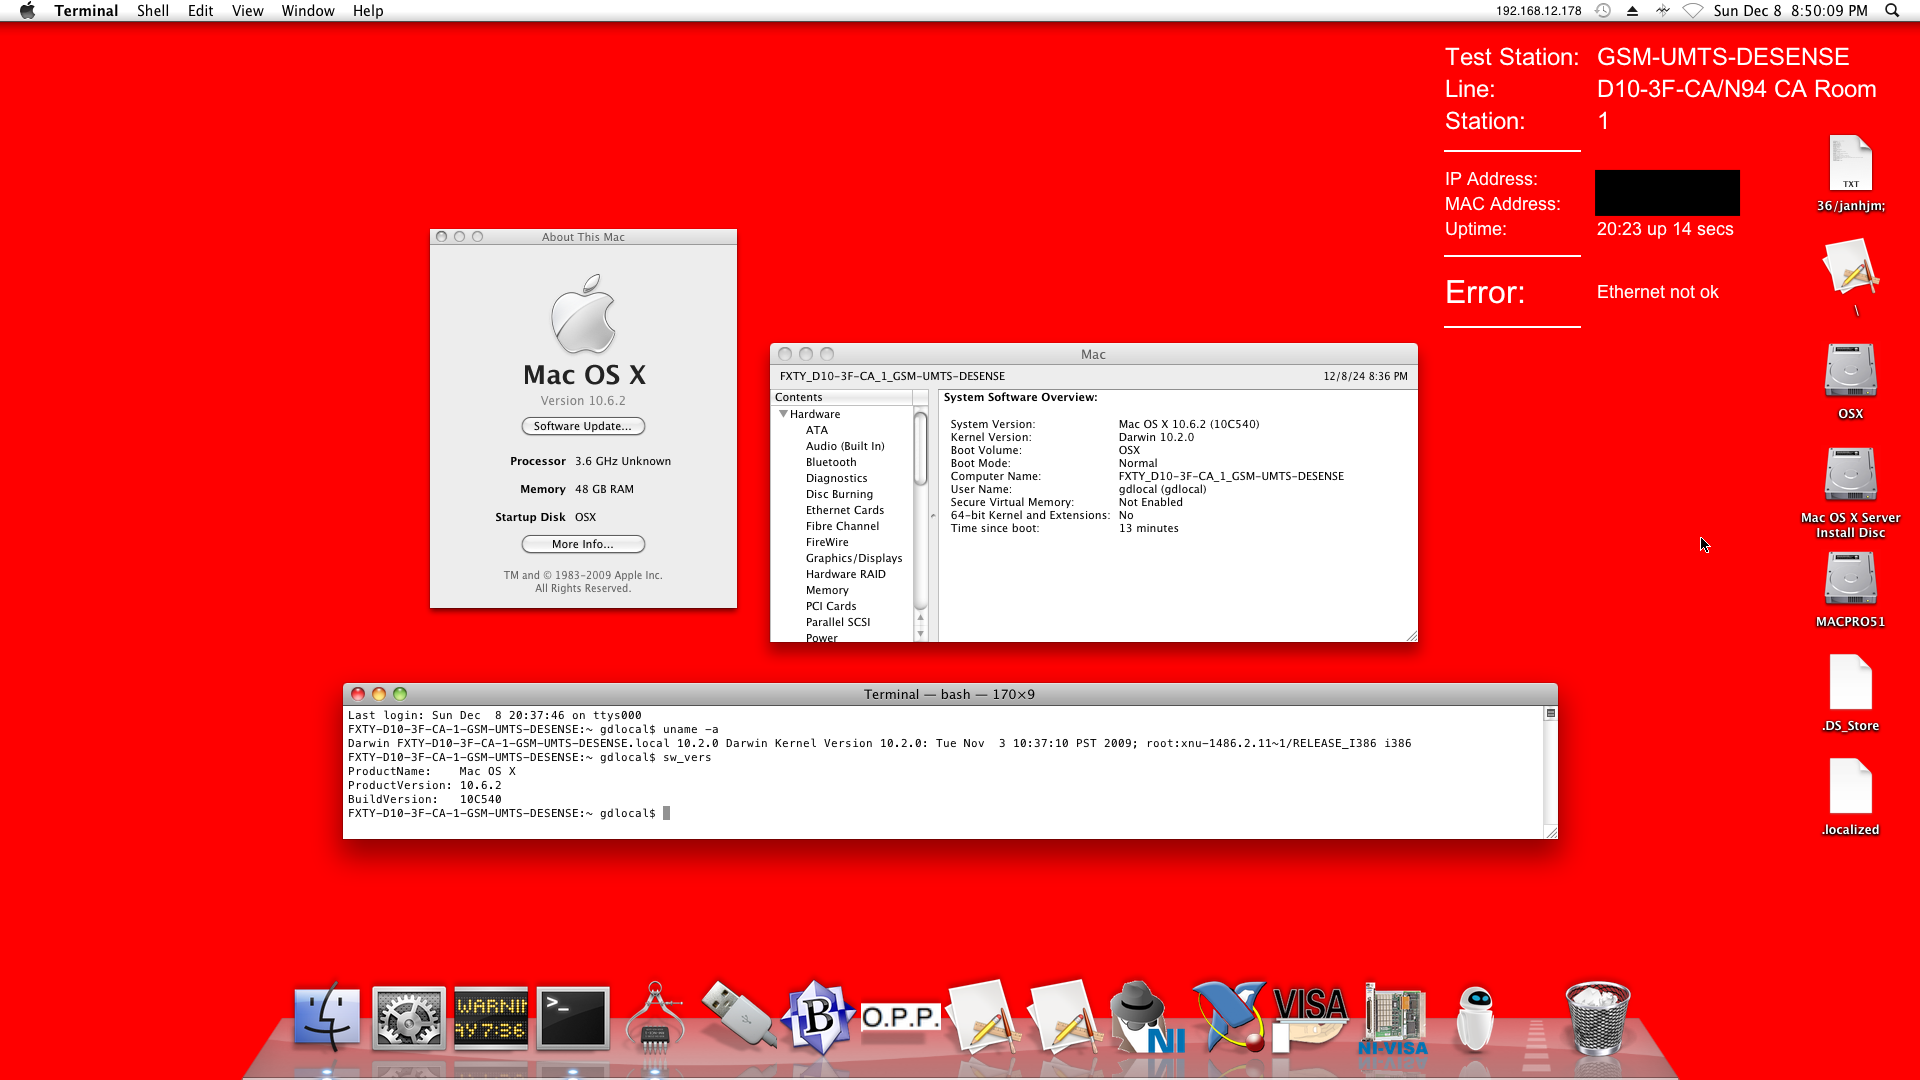Screen dimensions: 1920x1080
Task: Click the Wi-Fi status icon in menu bar
Action: (x=1692, y=11)
